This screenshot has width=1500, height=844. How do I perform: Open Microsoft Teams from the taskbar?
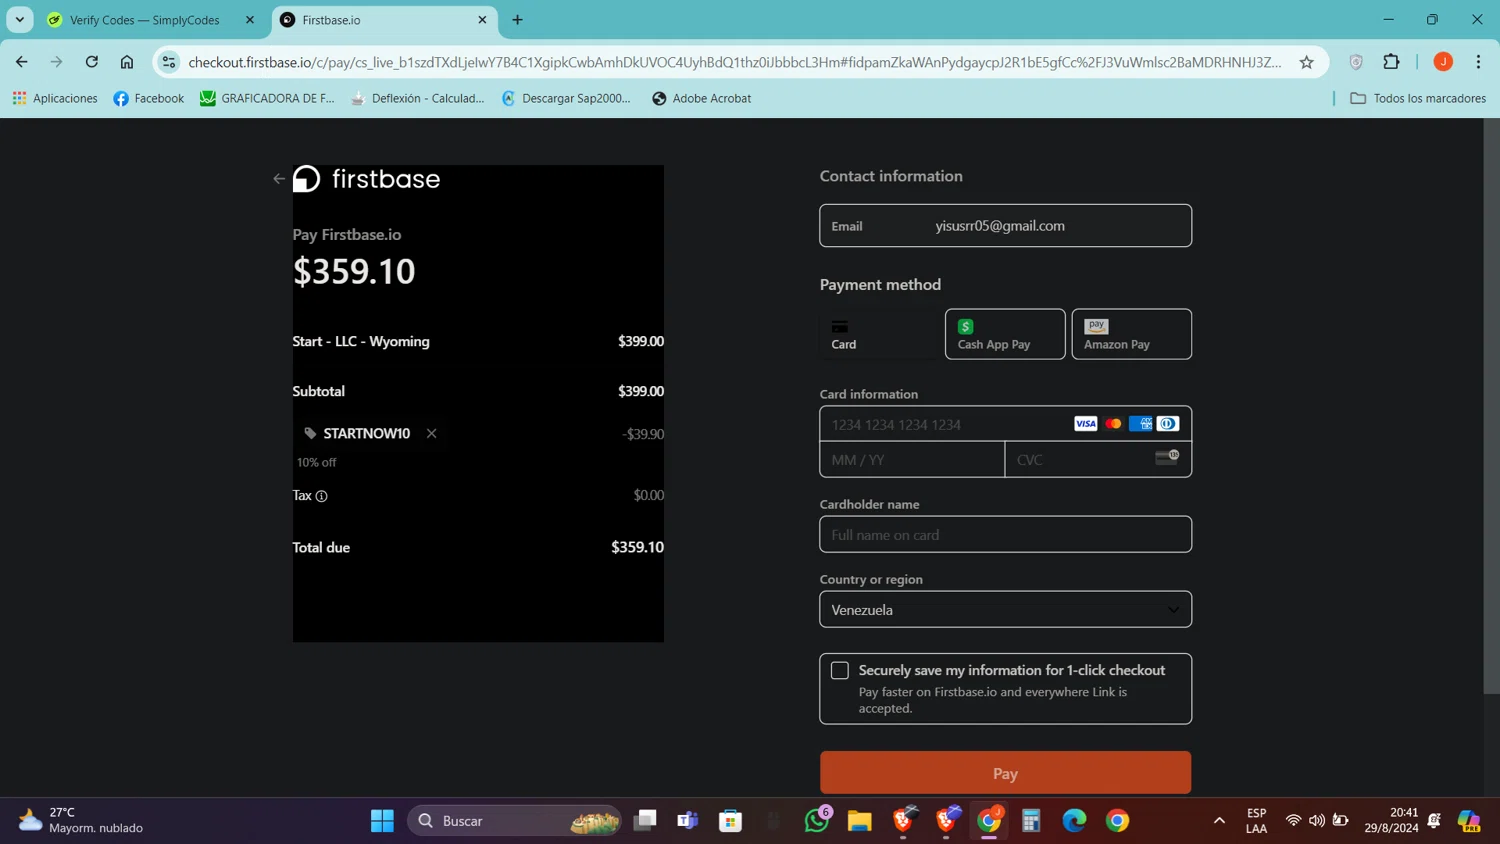tap(688, 821)
